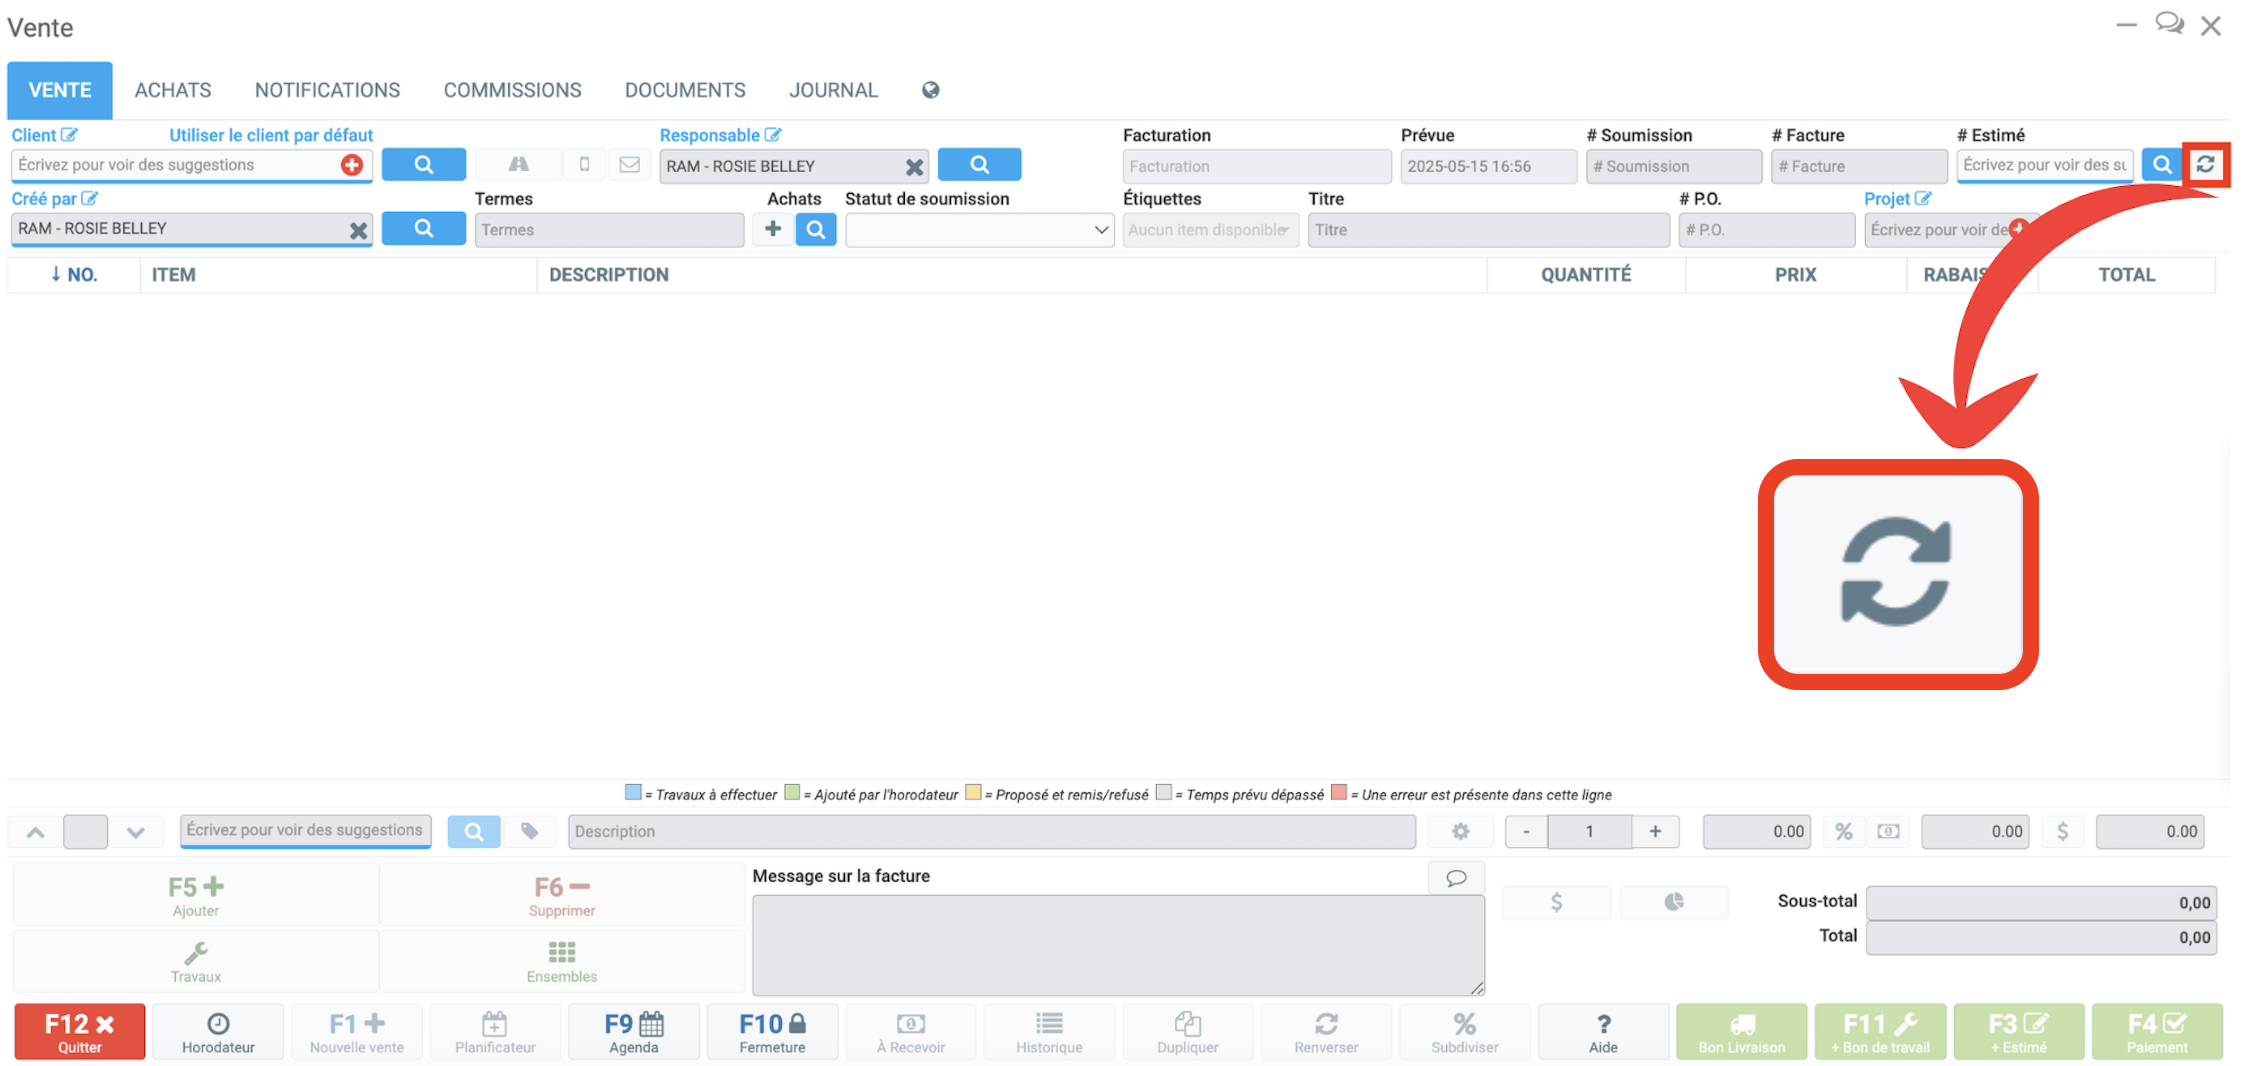Clear the Responsable field with the X
Screen dimensions: 2244x1066
[x=914, y=167]
